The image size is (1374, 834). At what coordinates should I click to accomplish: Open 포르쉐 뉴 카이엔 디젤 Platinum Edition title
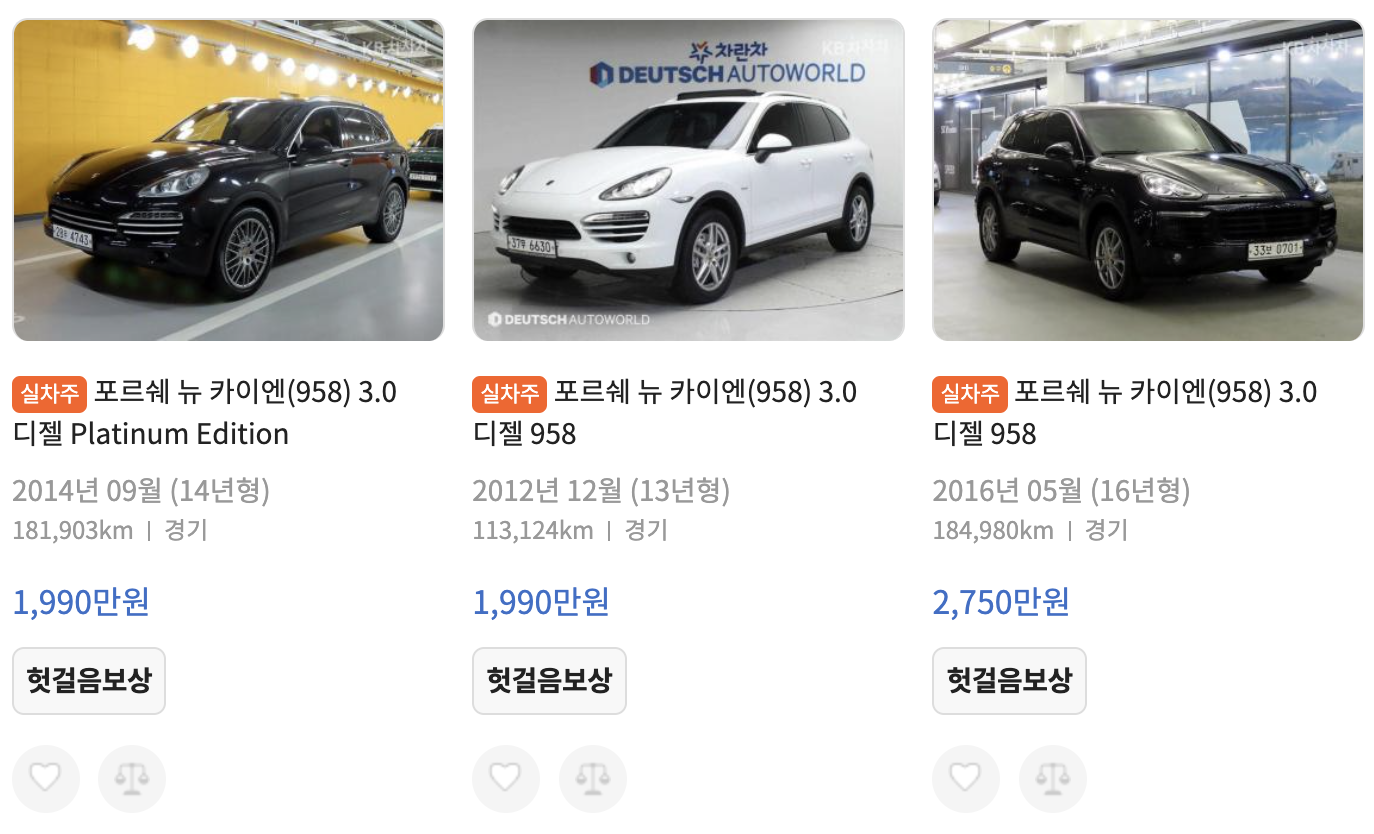click(x=205, y=413)
